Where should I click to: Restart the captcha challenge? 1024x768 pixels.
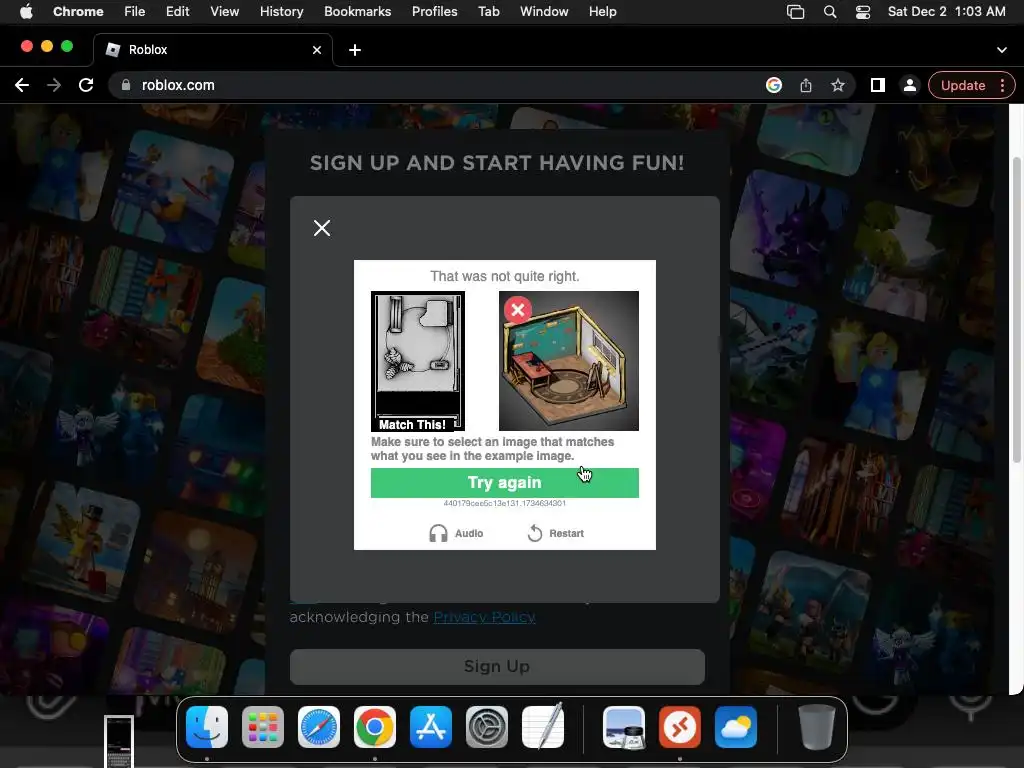pos(556,534)
